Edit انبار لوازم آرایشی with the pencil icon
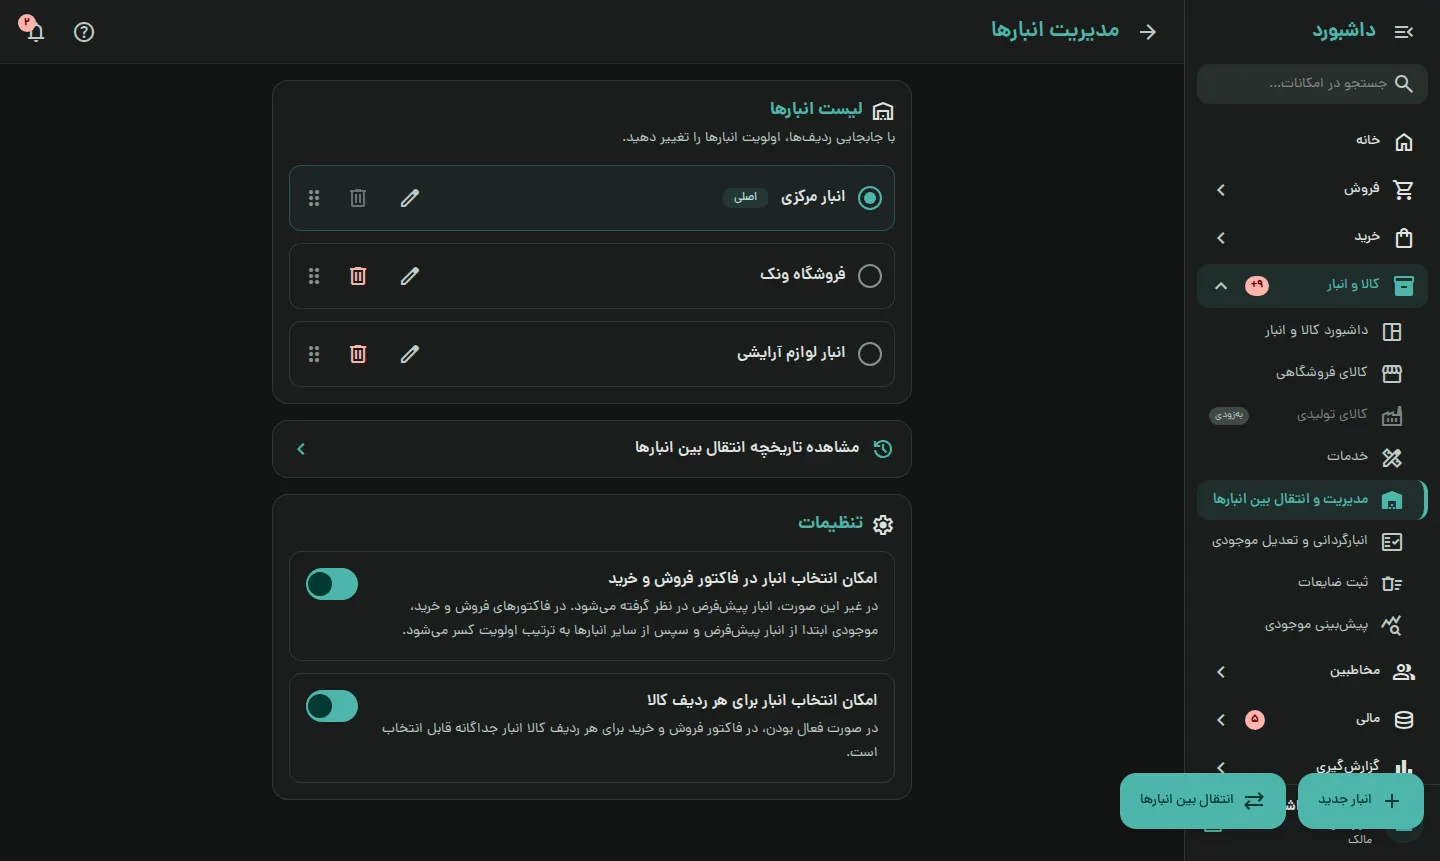 [x=410, y=354]
